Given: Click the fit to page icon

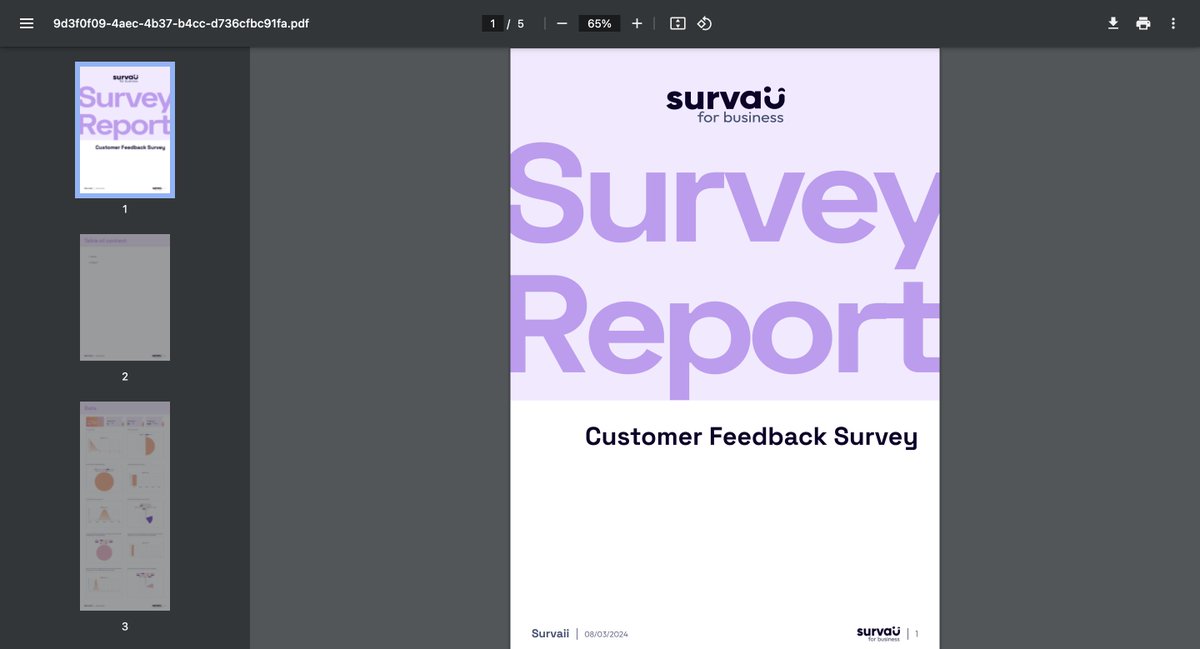Looking at the screenshot, I should pos(678,23).
